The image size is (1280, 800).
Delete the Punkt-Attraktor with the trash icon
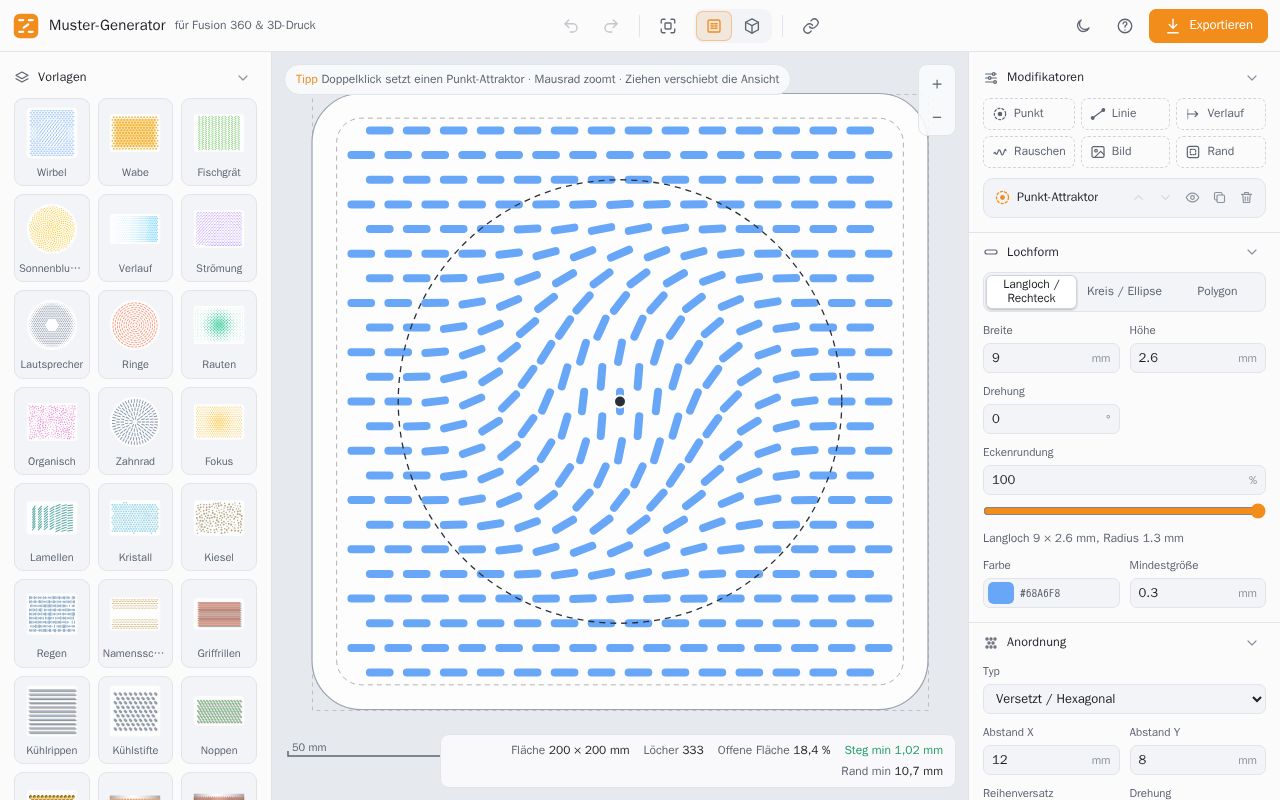(1246, 198)
